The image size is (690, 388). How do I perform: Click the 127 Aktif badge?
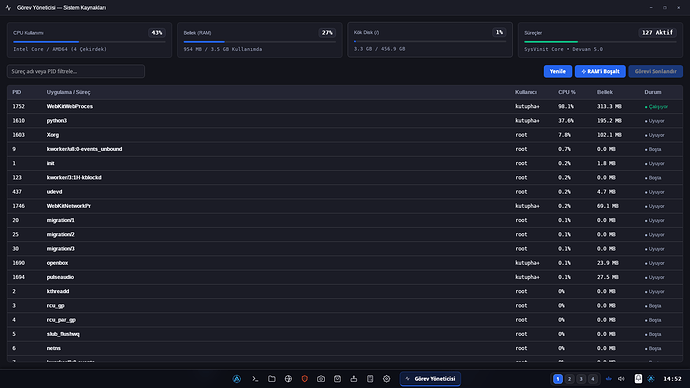657,33
